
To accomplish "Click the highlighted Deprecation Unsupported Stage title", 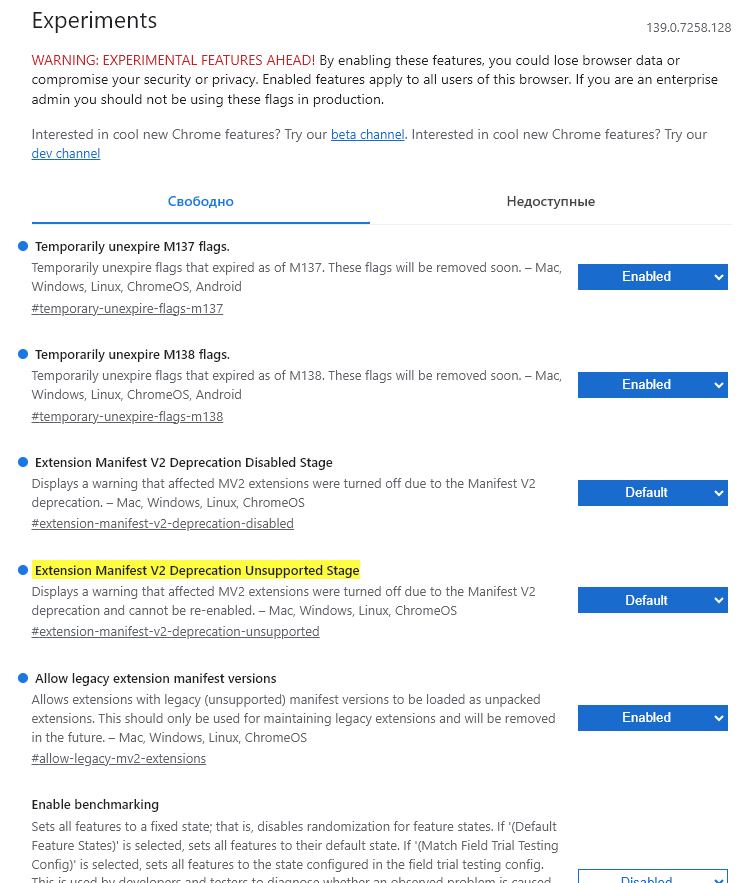I will [x=197, y=571].
